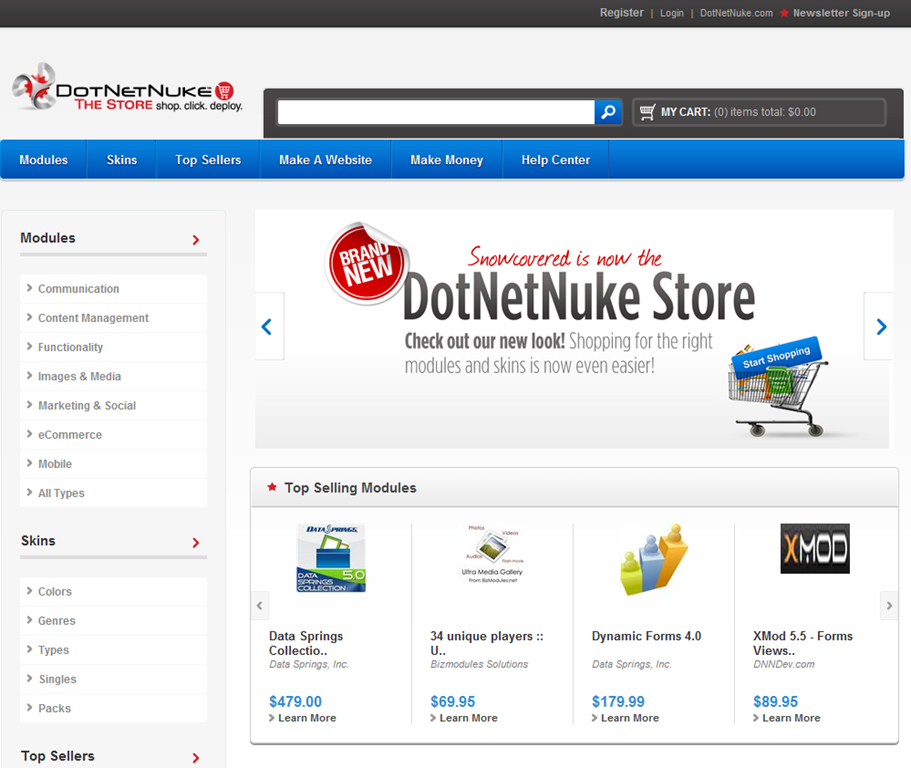
Task: Browse skins by Colors
Action: [113, 591]
